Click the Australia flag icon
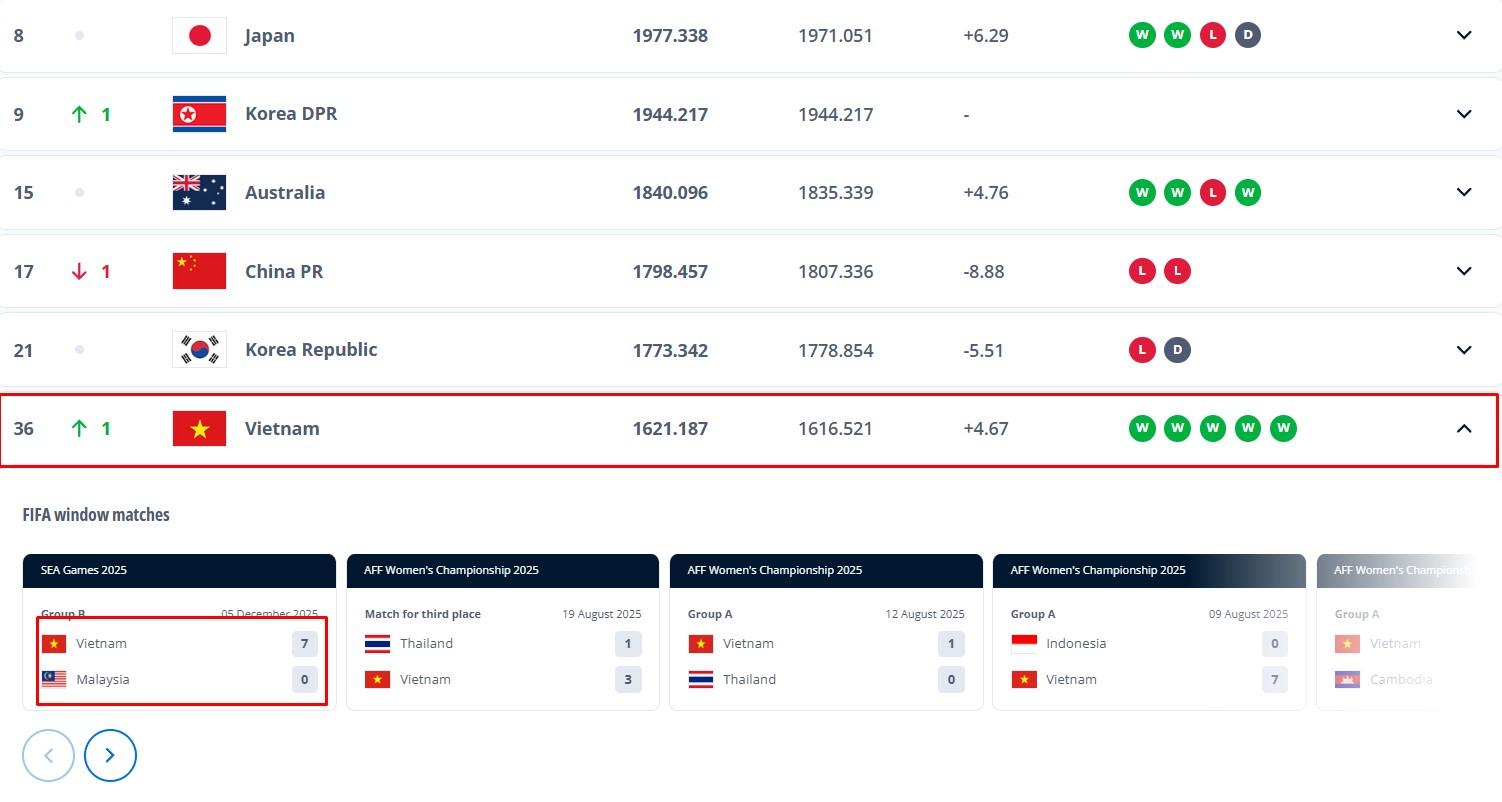 199,192
